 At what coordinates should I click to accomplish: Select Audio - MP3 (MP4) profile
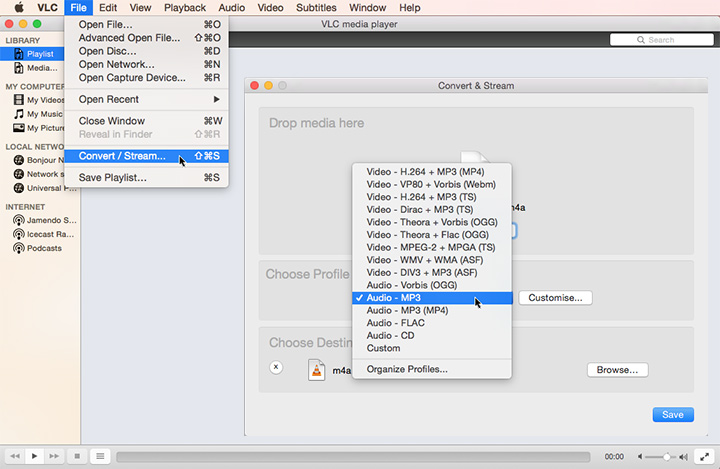point(432,311)
